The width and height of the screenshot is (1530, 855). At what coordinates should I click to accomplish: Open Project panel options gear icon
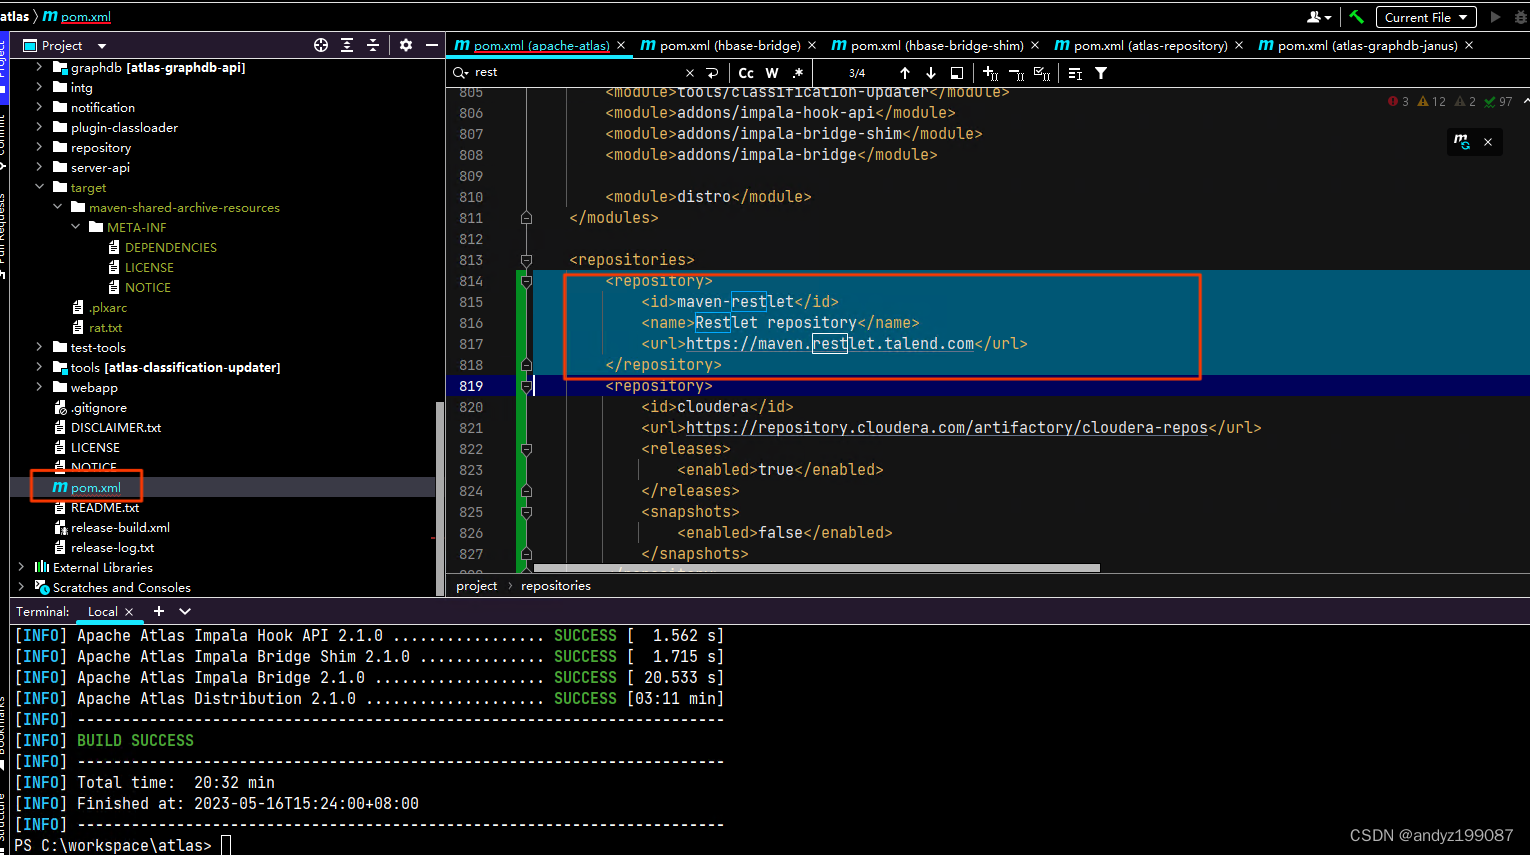405,45
